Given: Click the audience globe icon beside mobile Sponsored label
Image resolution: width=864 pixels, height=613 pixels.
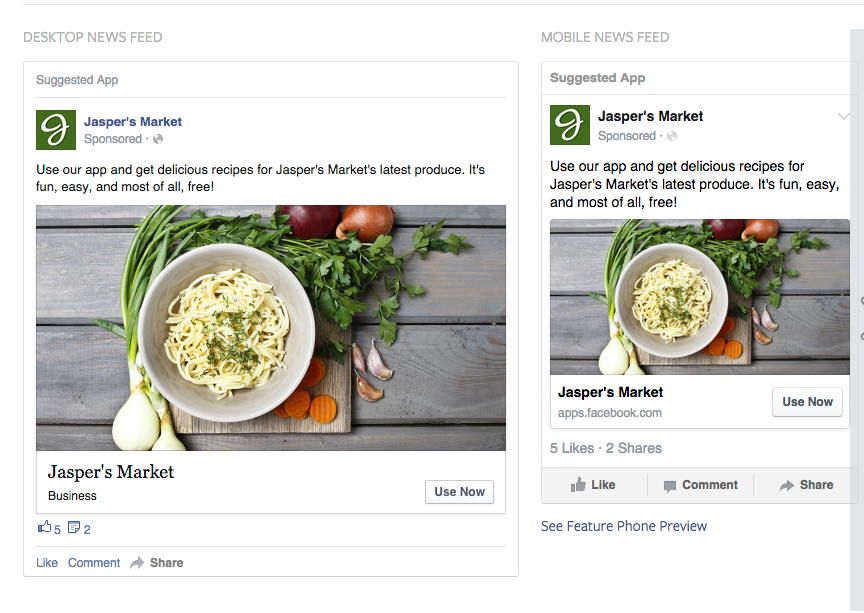Looking at the screenshot, I should pos(671,136).
